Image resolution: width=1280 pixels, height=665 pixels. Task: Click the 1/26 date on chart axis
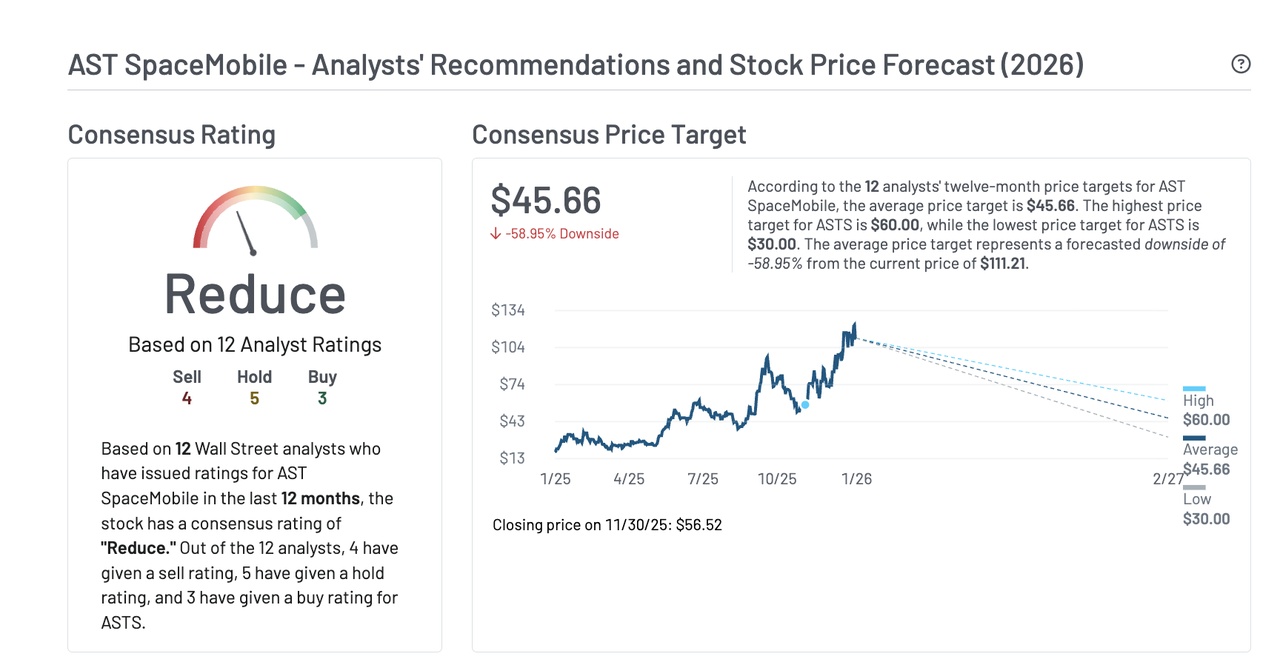click(x=856, y=479)
